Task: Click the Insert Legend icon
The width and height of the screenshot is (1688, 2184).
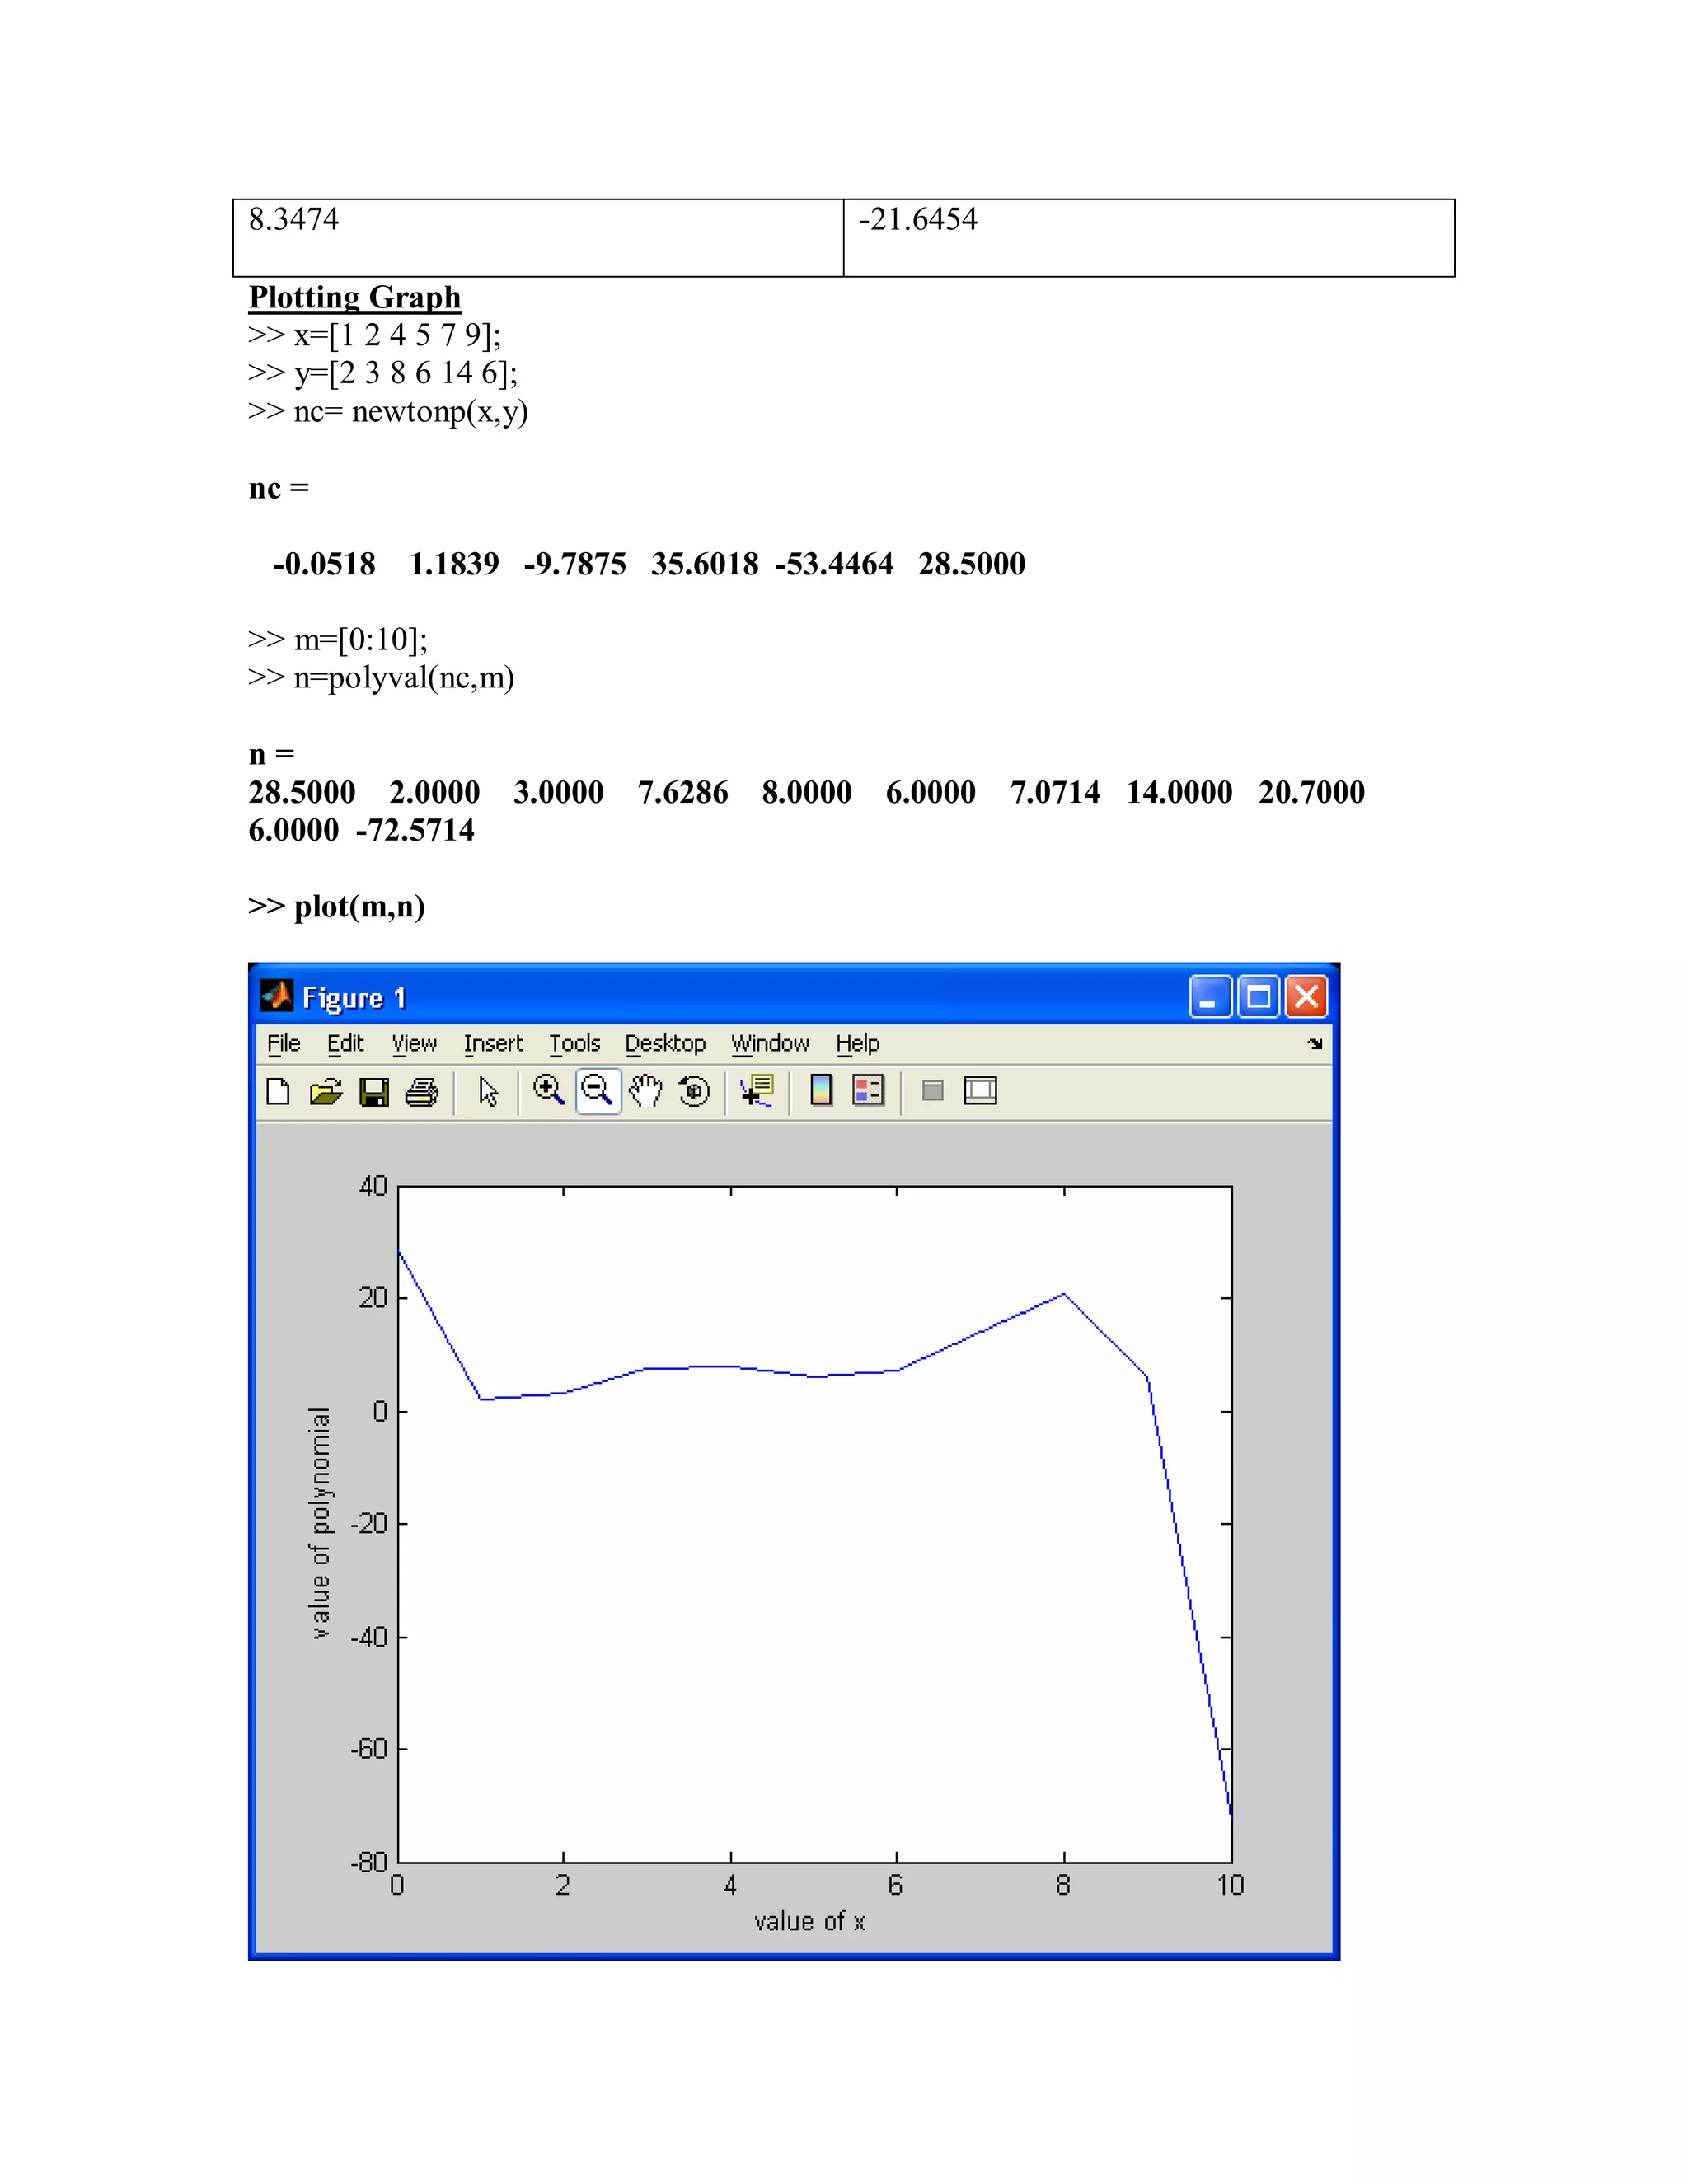Action: [868, 1090]
